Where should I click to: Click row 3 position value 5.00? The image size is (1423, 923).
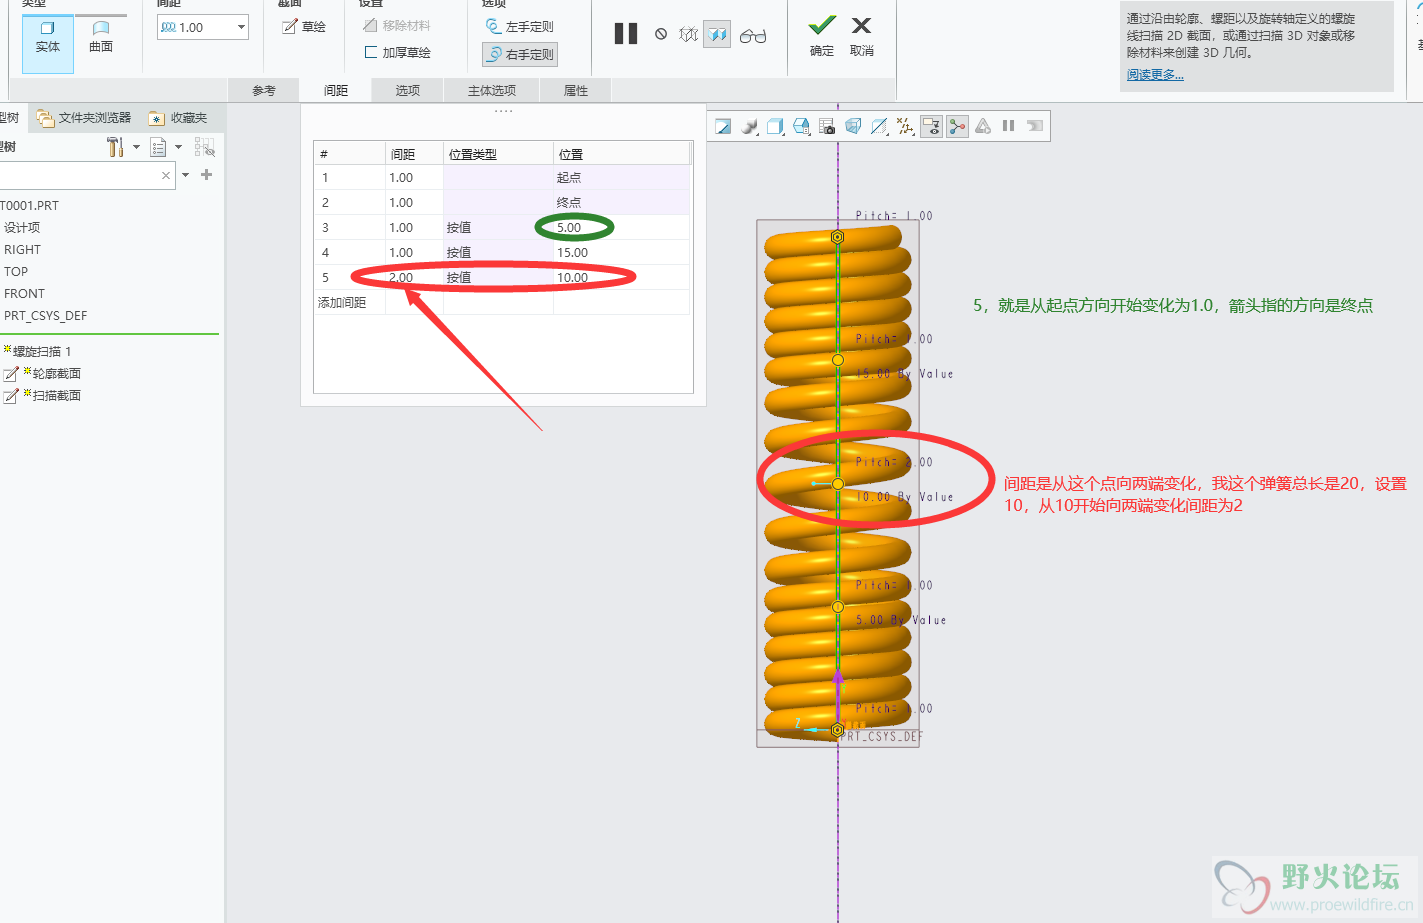coord(569,227)
